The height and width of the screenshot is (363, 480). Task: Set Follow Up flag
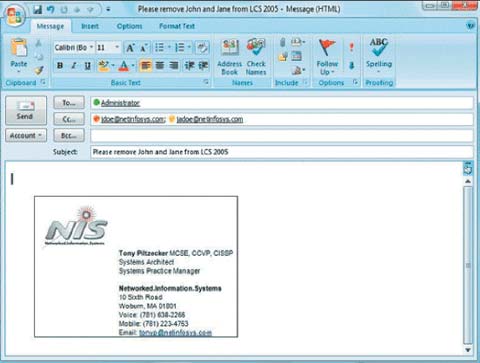[327, 57]
